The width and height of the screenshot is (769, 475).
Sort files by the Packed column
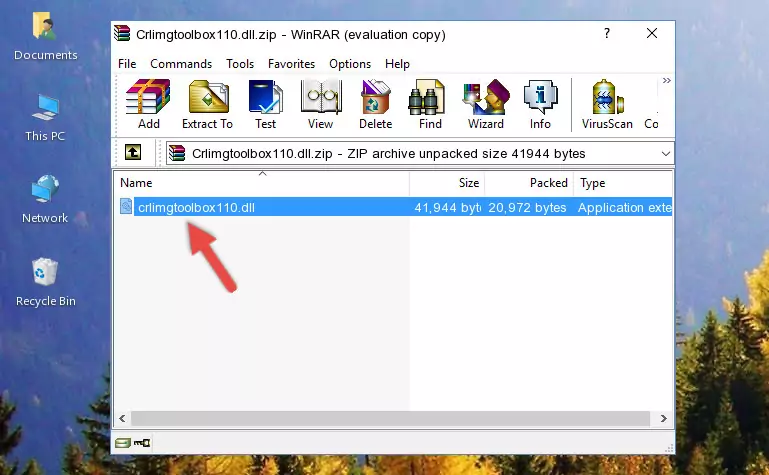[529, 183]
